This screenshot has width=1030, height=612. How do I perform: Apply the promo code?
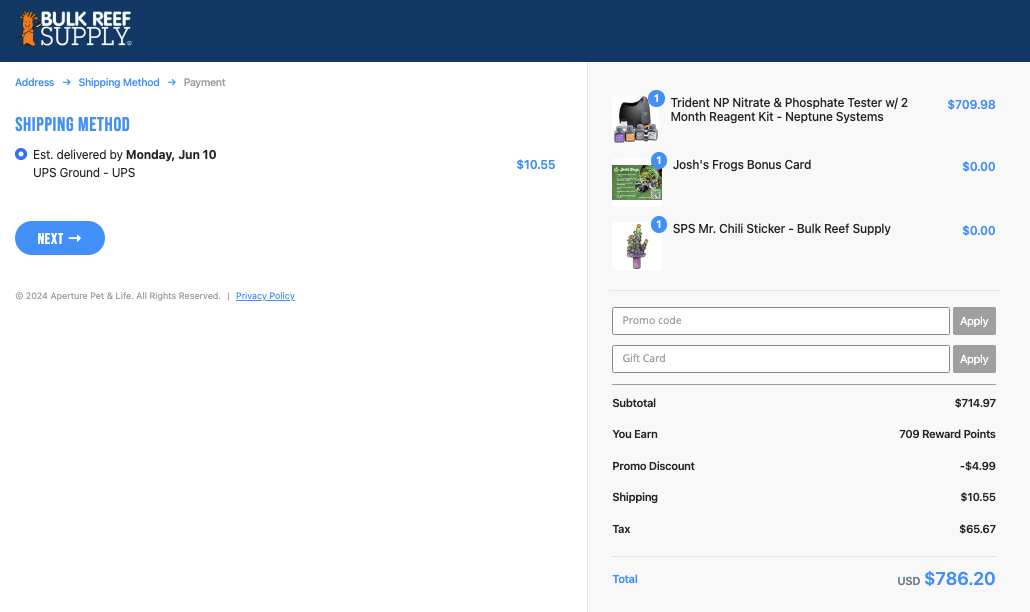click(974, 321)
